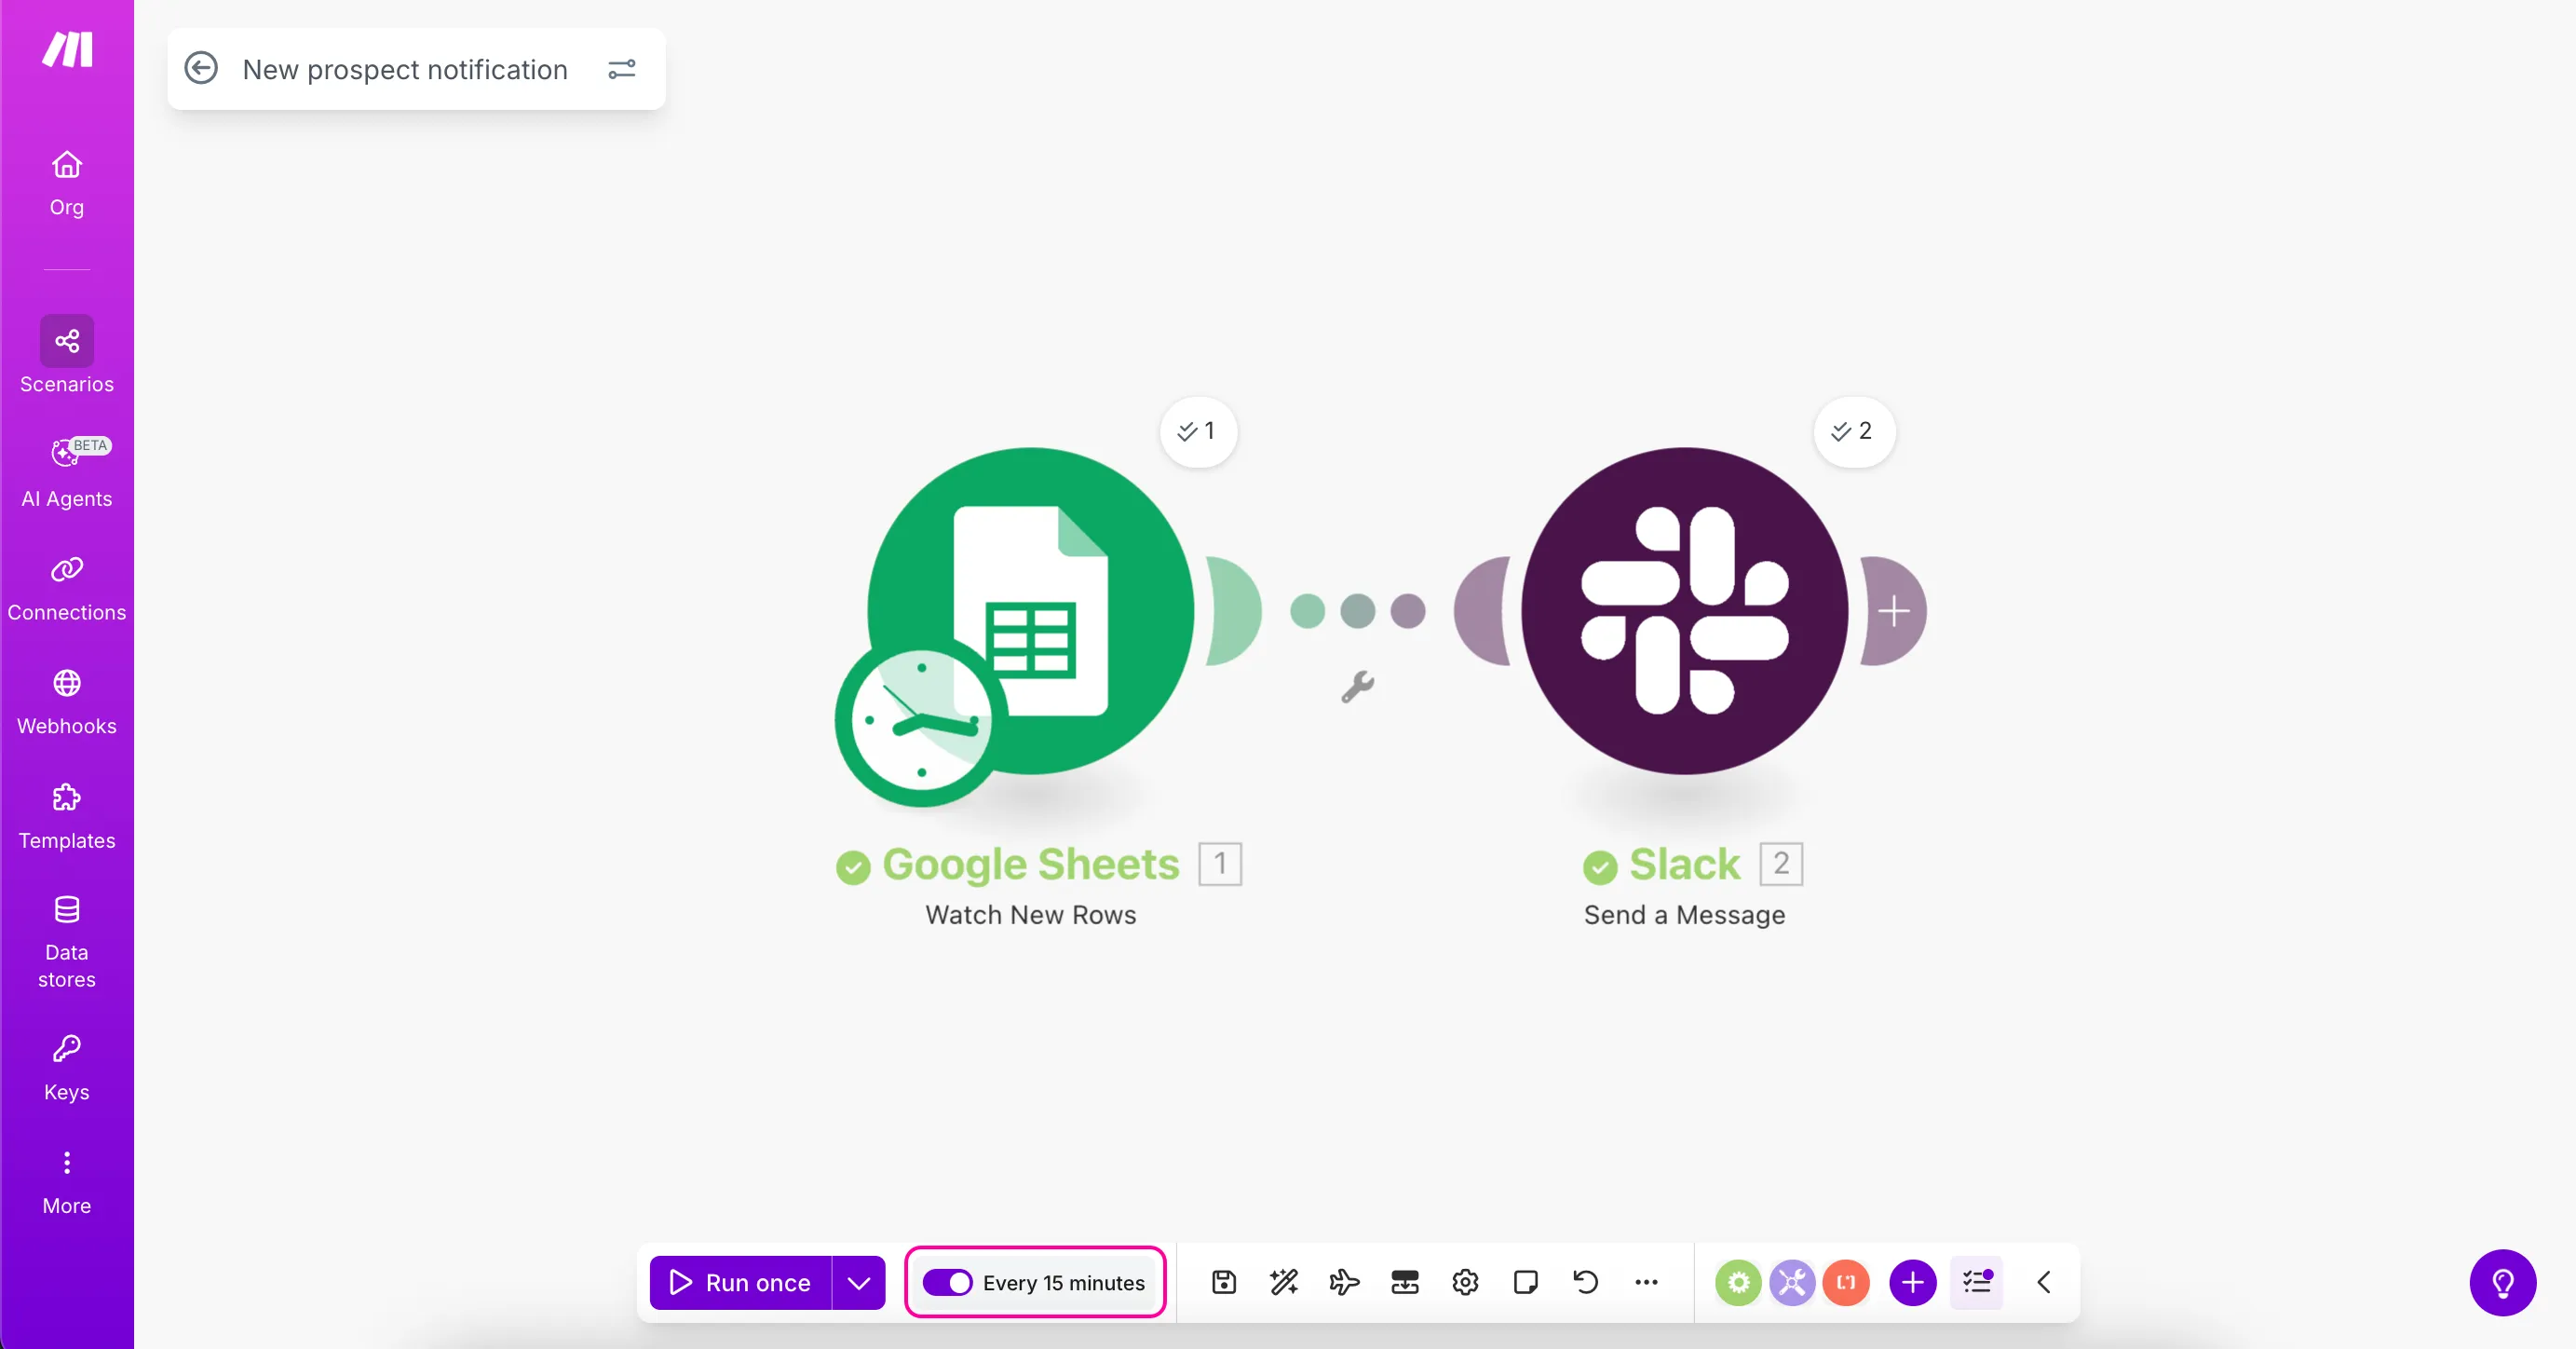
Task: Save the scenario with the disk icon
Action: (x=1224, y=1282)
